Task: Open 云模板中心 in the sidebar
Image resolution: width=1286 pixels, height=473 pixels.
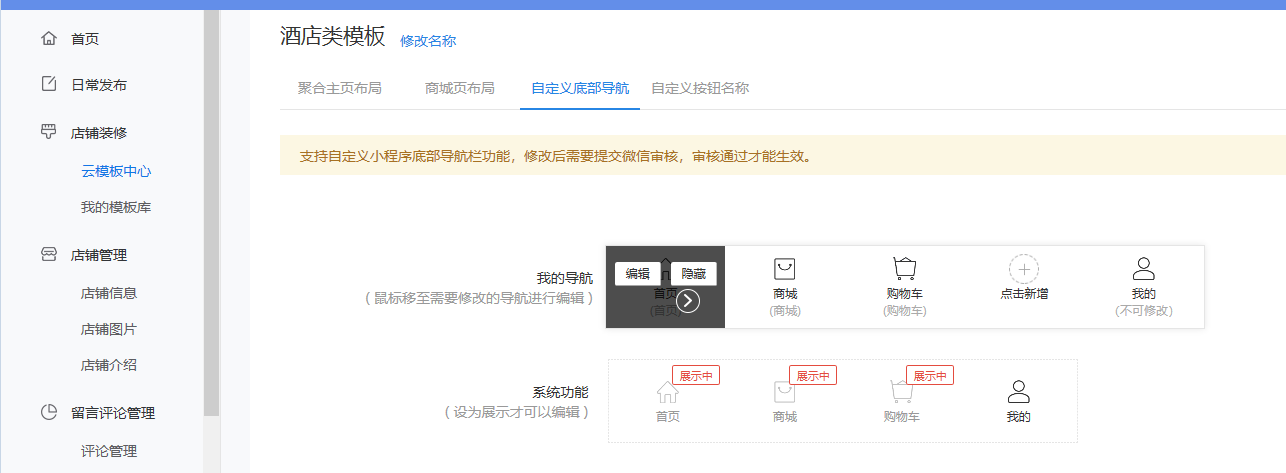Action: [116, 171]
